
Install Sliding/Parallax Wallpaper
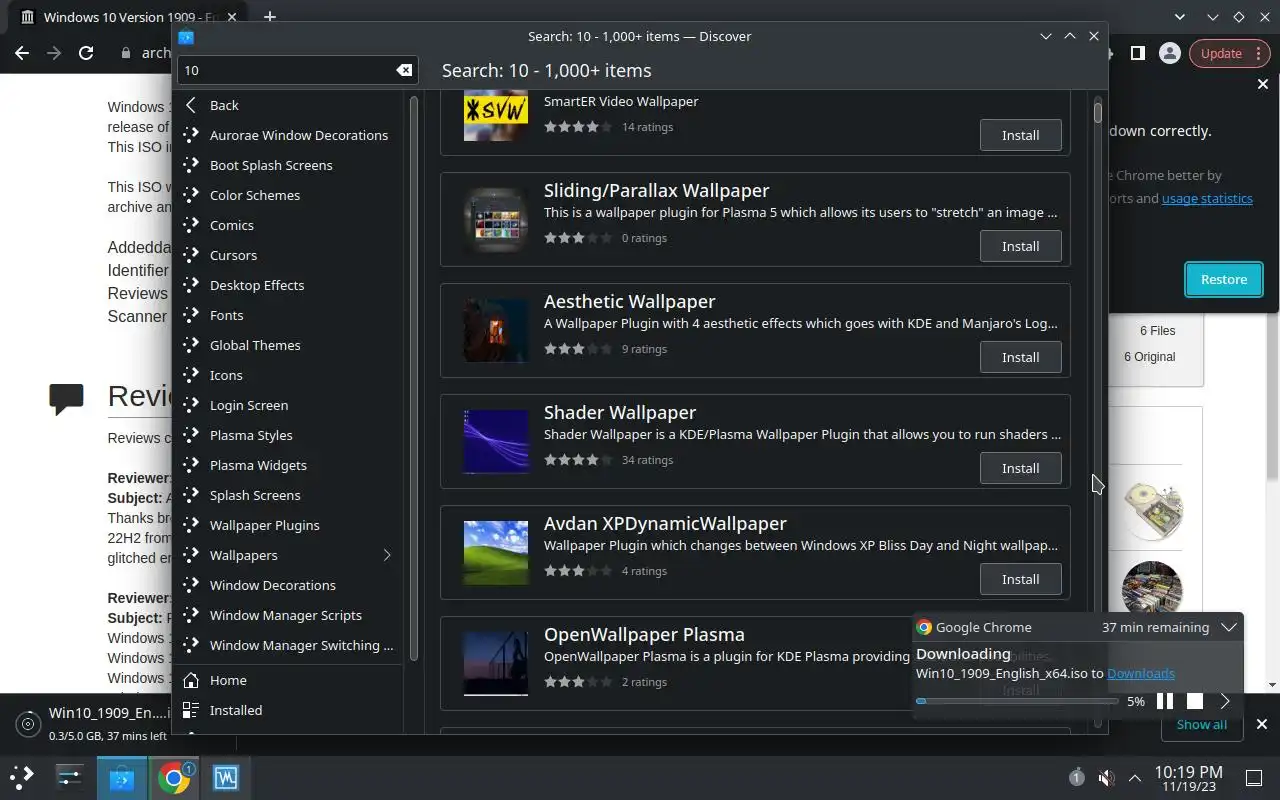[1020, 246]
